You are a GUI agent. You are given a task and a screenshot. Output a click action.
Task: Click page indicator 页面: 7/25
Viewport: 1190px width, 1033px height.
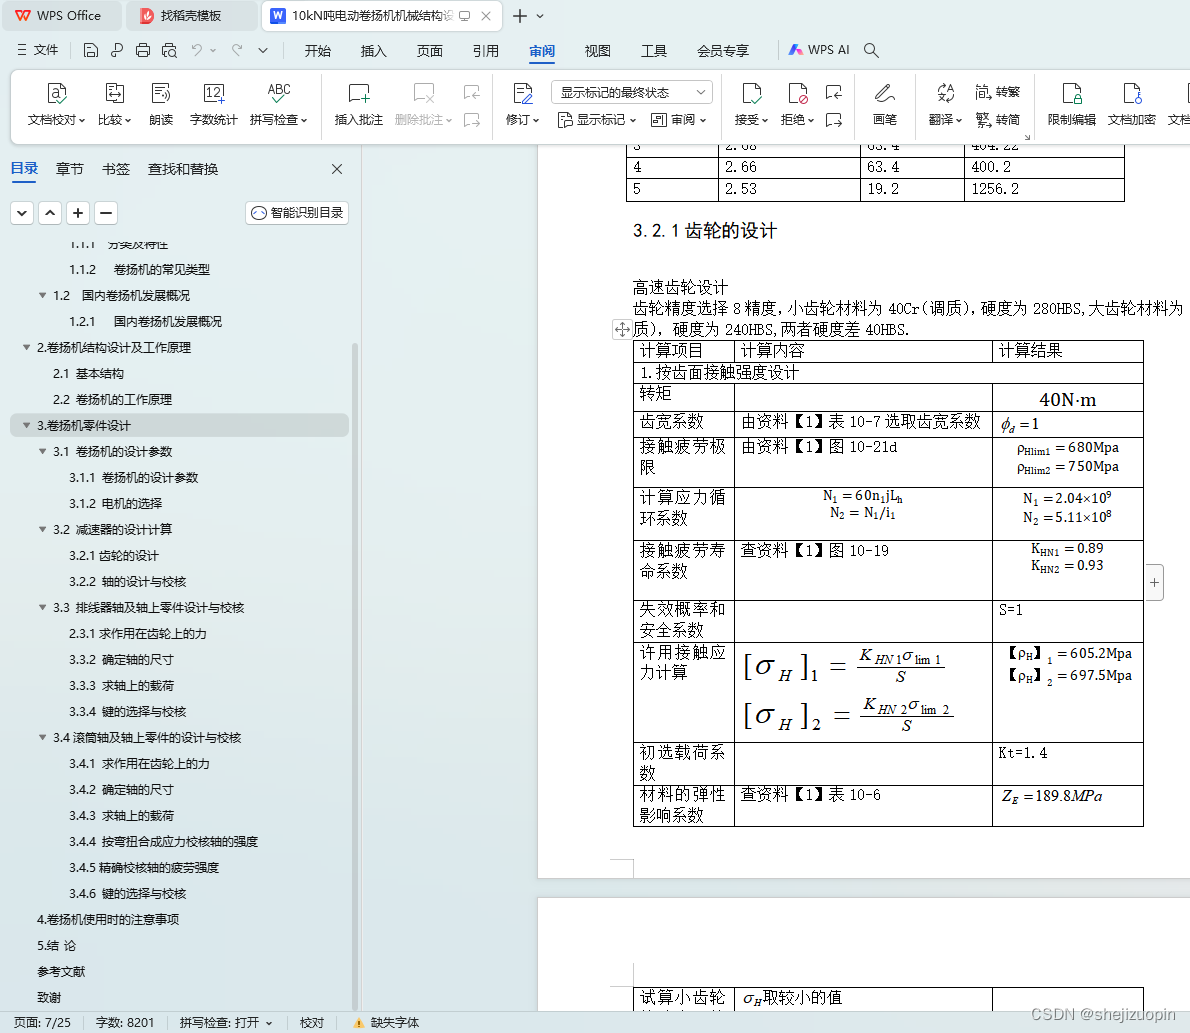click(42, 1022)
